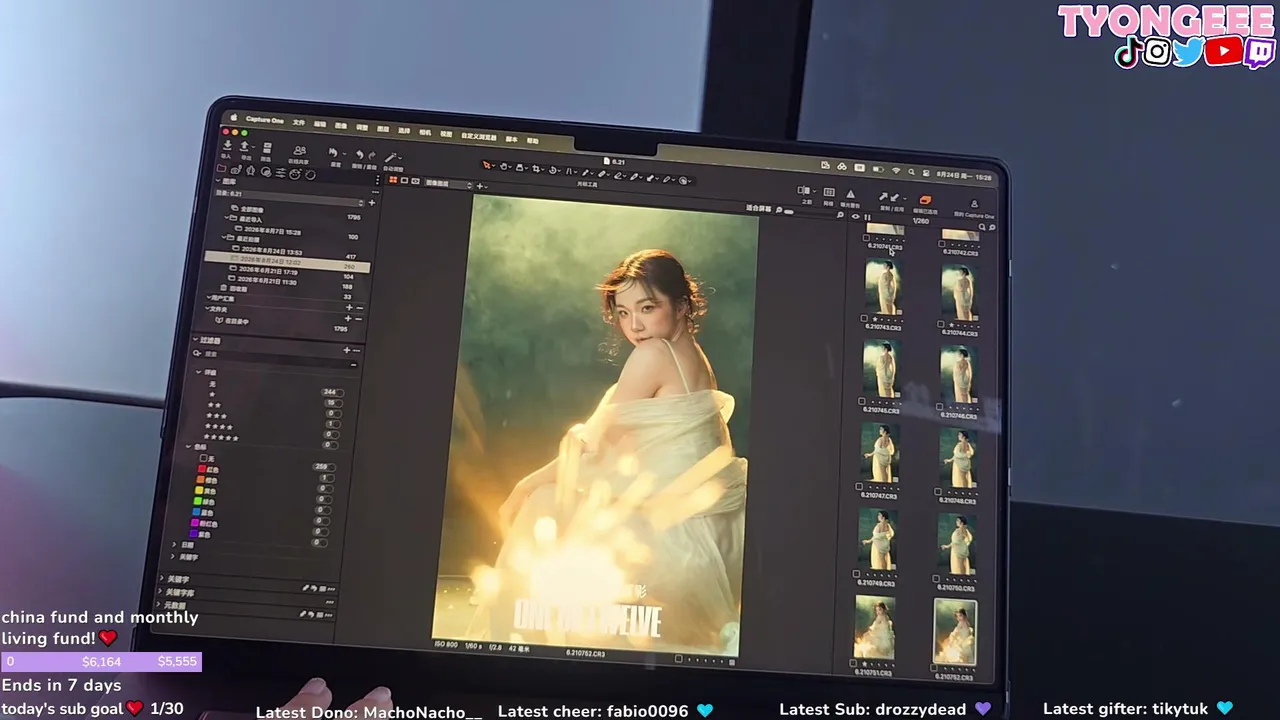Expand the 日期 date filter group
Image resolution: width=1280 pixels, height=720 pixels.
pos(176,545)
